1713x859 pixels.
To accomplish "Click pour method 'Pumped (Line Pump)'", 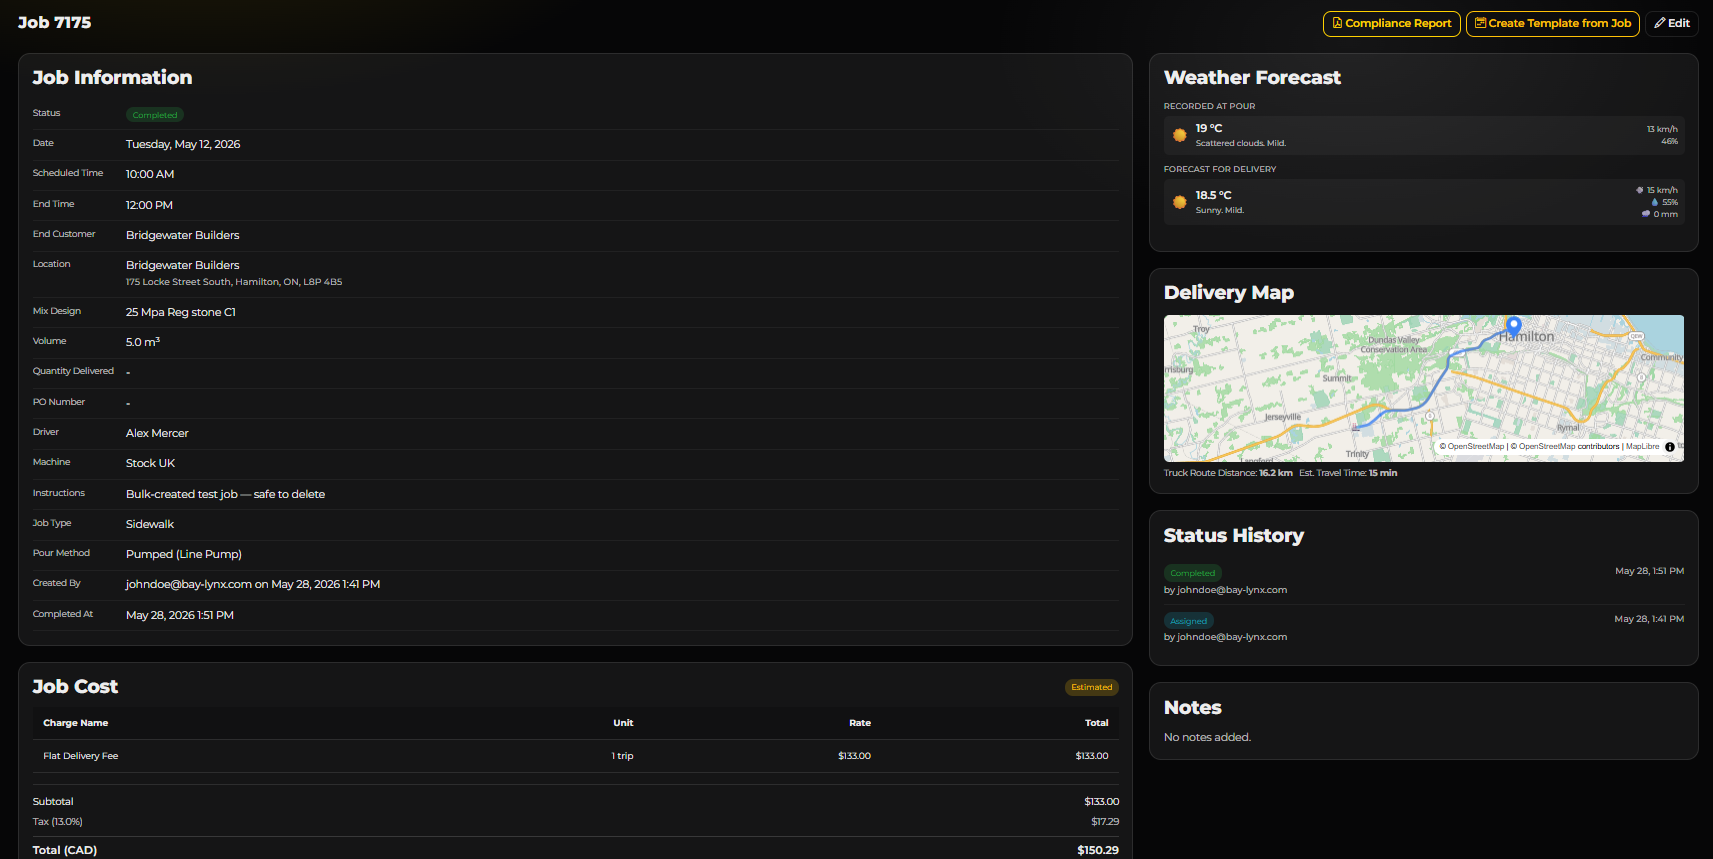I will (x=184, y=554).
